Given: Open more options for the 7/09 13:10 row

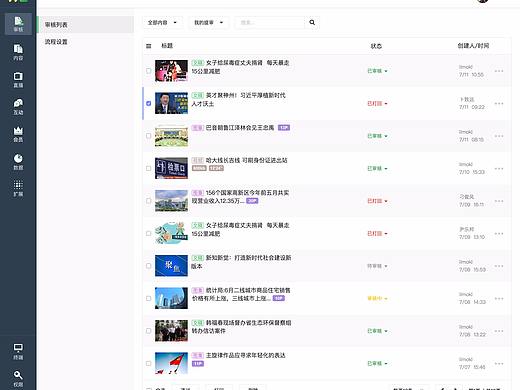Looking at the screenshot, I should (499, 233).
